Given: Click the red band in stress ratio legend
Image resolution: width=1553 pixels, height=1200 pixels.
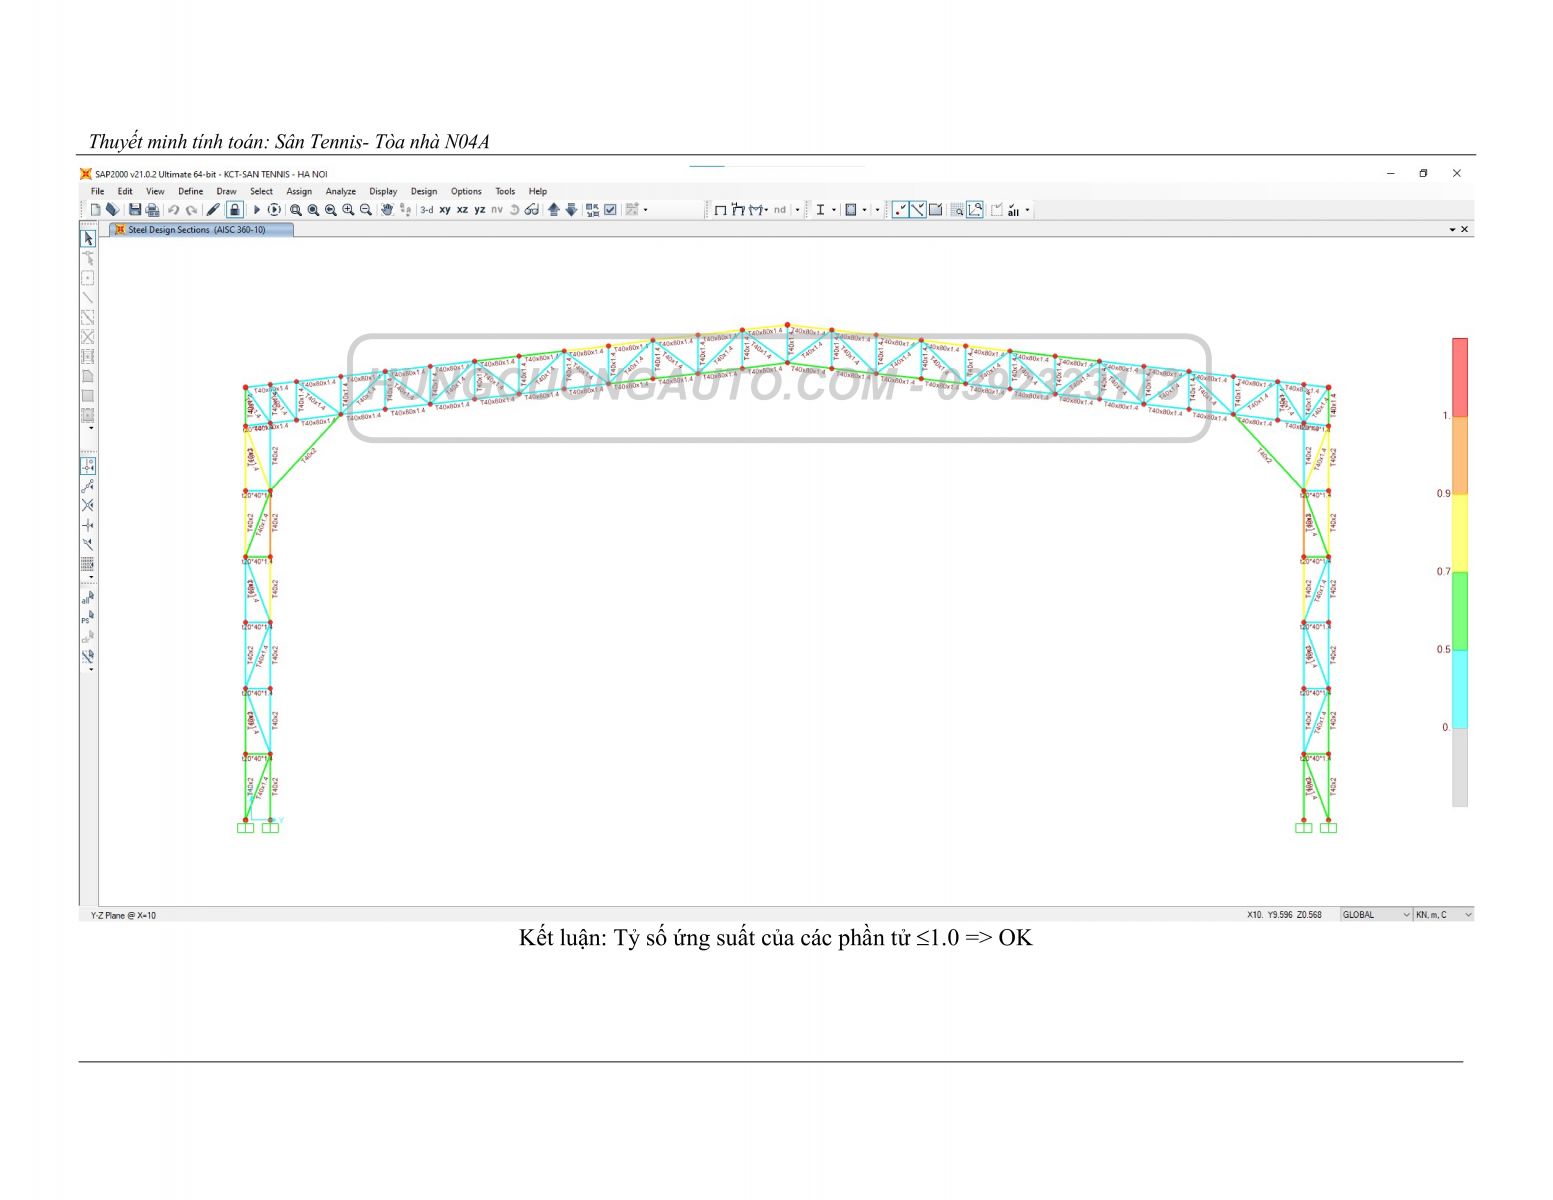Looking at the screenshot, I should (x=1459, y=376).
